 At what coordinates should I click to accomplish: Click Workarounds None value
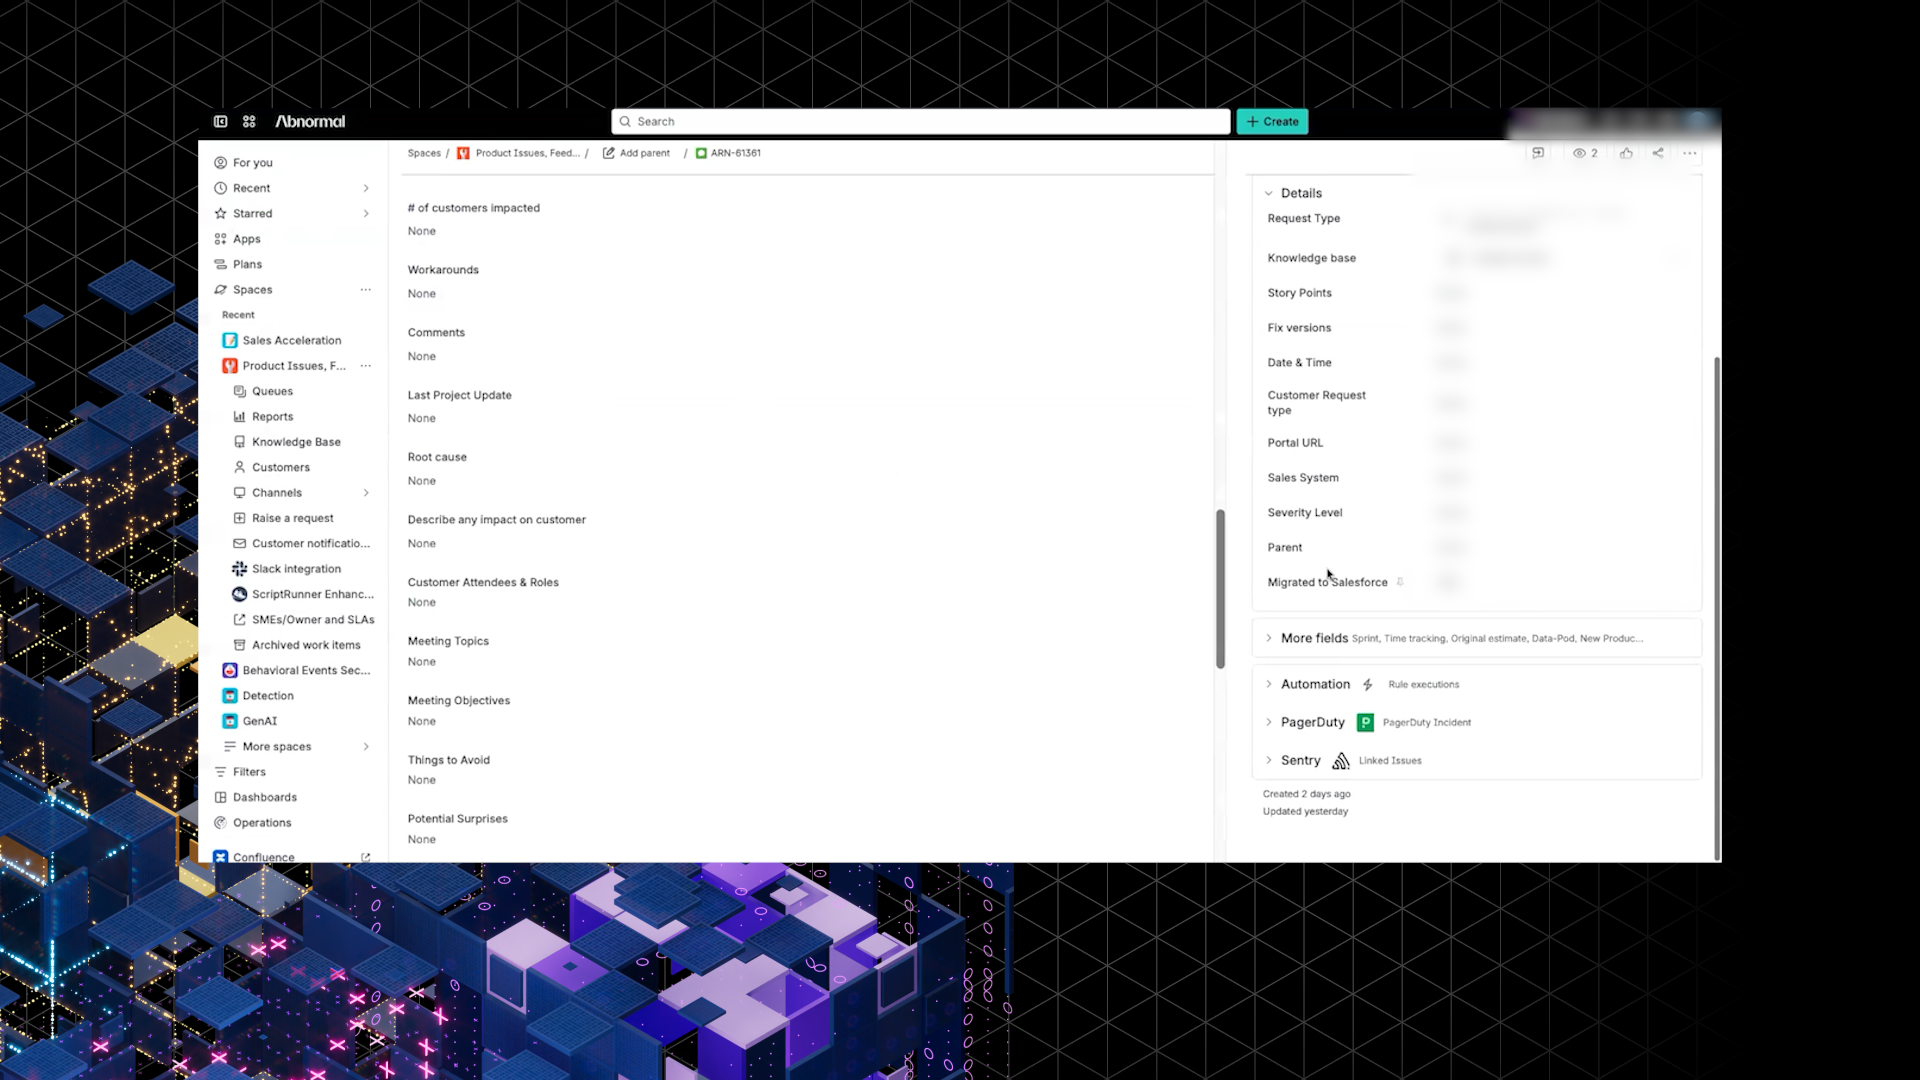[422, 294]
